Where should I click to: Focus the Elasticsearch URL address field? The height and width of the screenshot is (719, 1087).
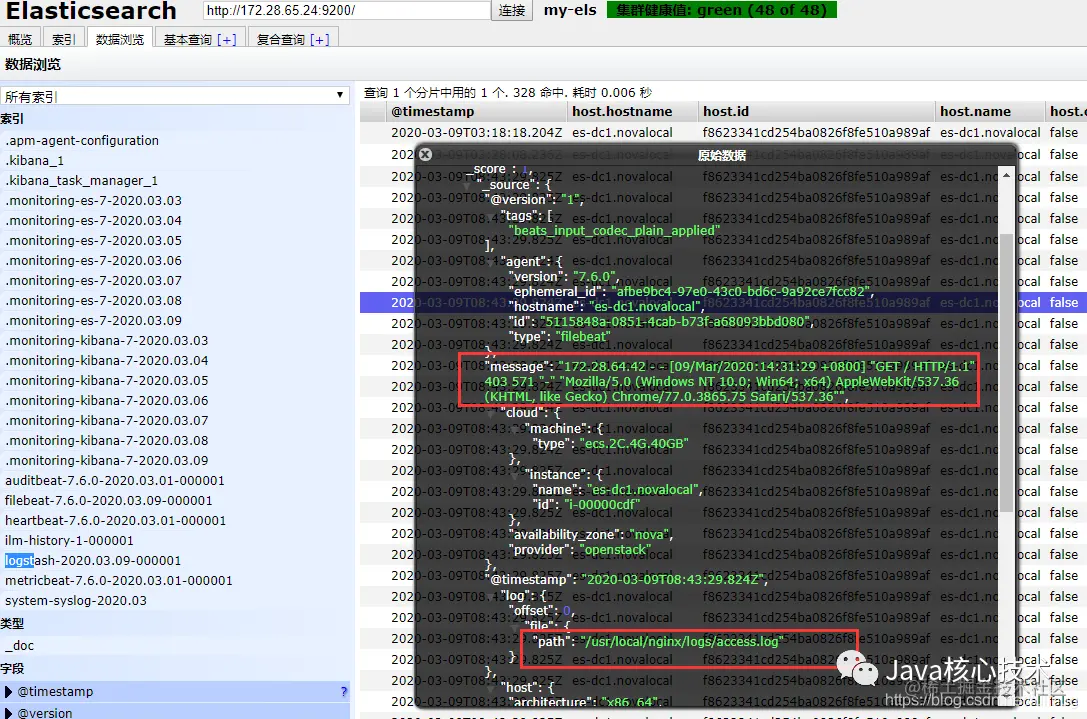347,10
